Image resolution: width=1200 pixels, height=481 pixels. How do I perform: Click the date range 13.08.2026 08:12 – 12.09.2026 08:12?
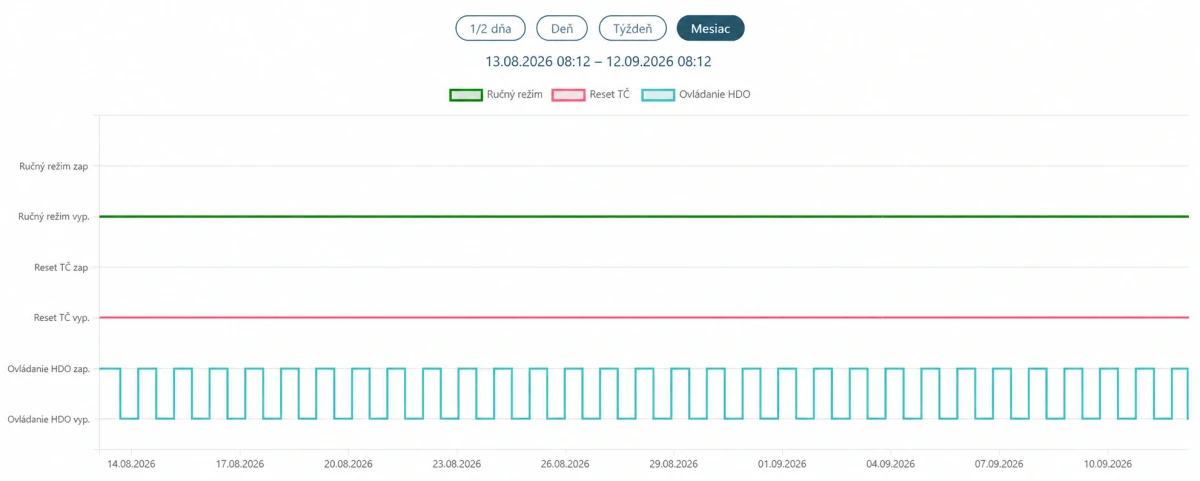pyautogui.click(x=598, y=62)
